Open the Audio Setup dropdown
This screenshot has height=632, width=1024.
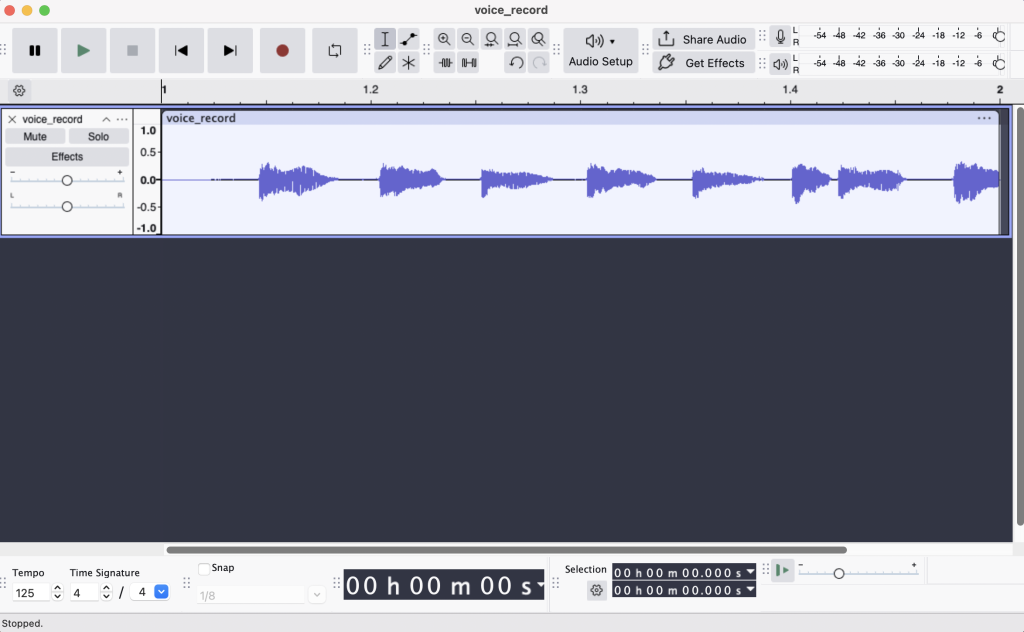[x=600, y=50]
